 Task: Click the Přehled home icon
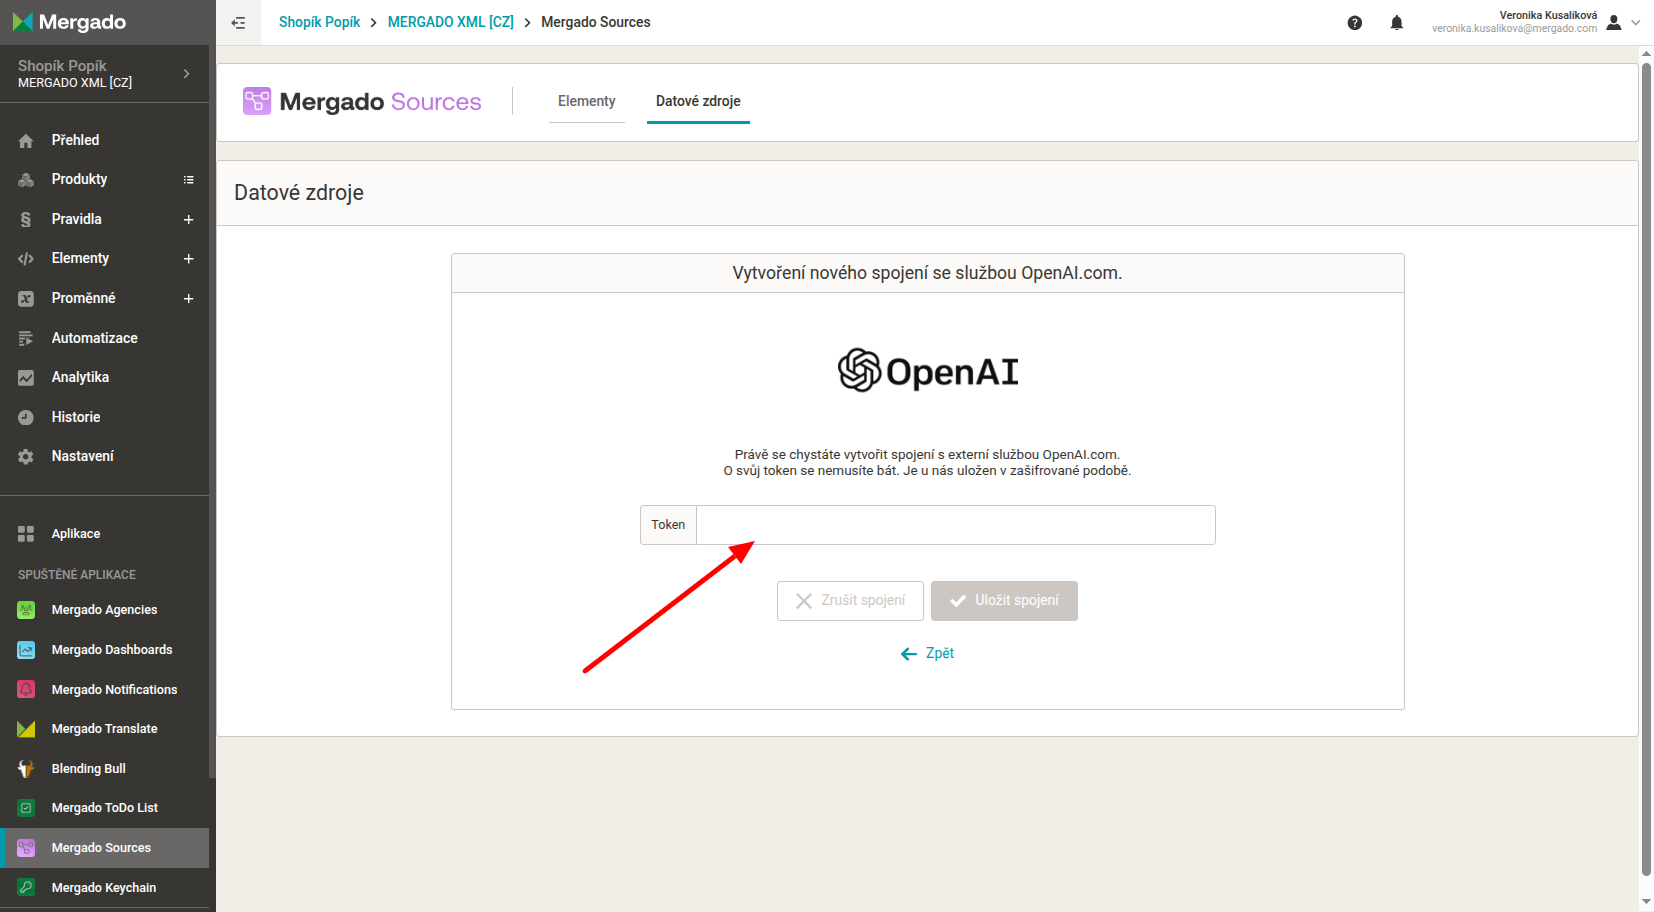point(26,141)
